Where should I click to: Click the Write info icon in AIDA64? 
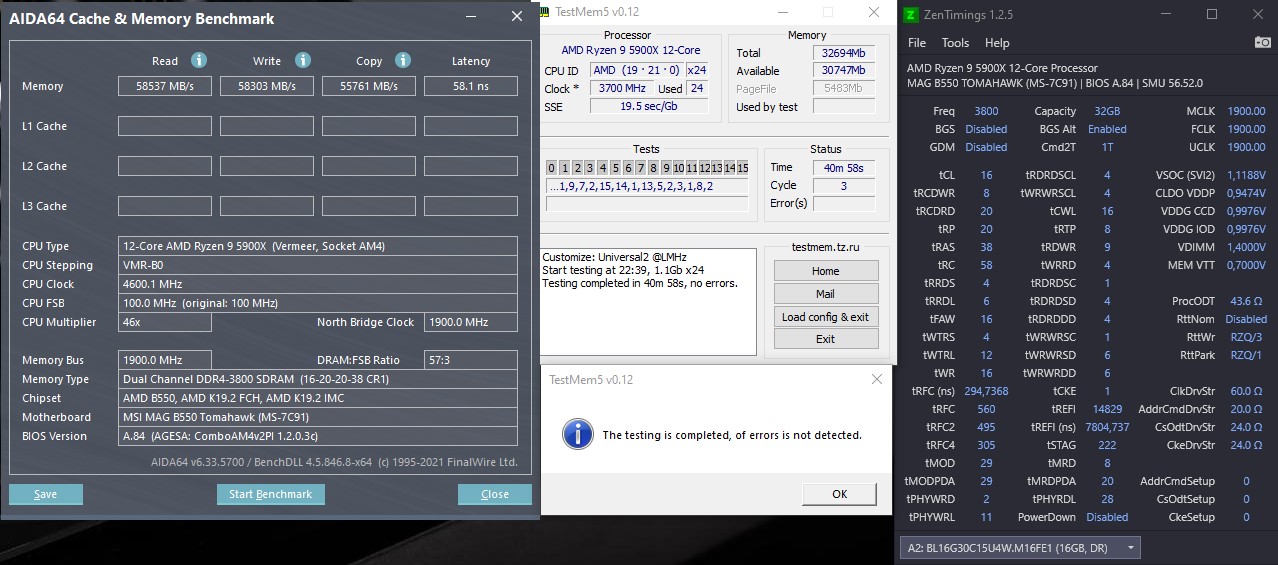coord(303,60)
